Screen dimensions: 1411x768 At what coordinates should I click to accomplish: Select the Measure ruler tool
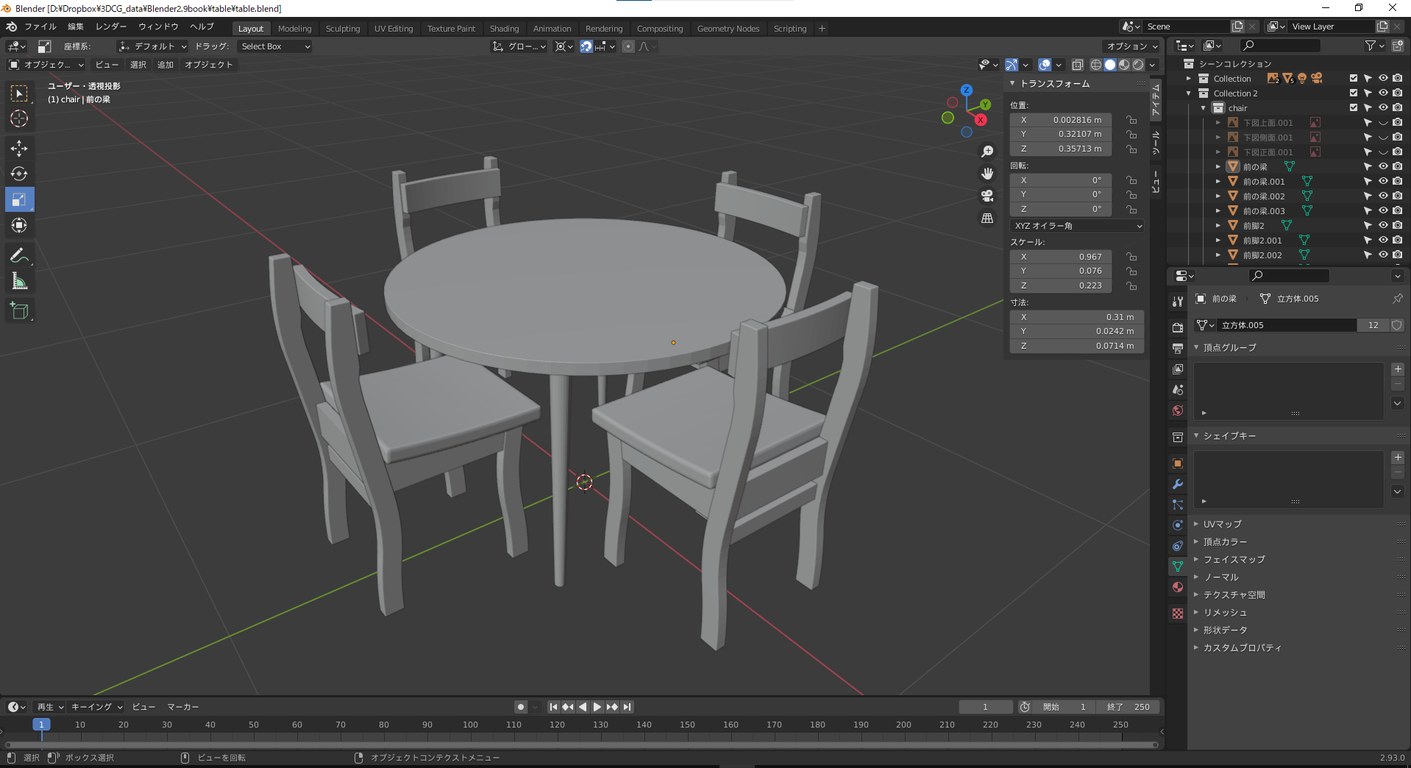tap(19, 282)
